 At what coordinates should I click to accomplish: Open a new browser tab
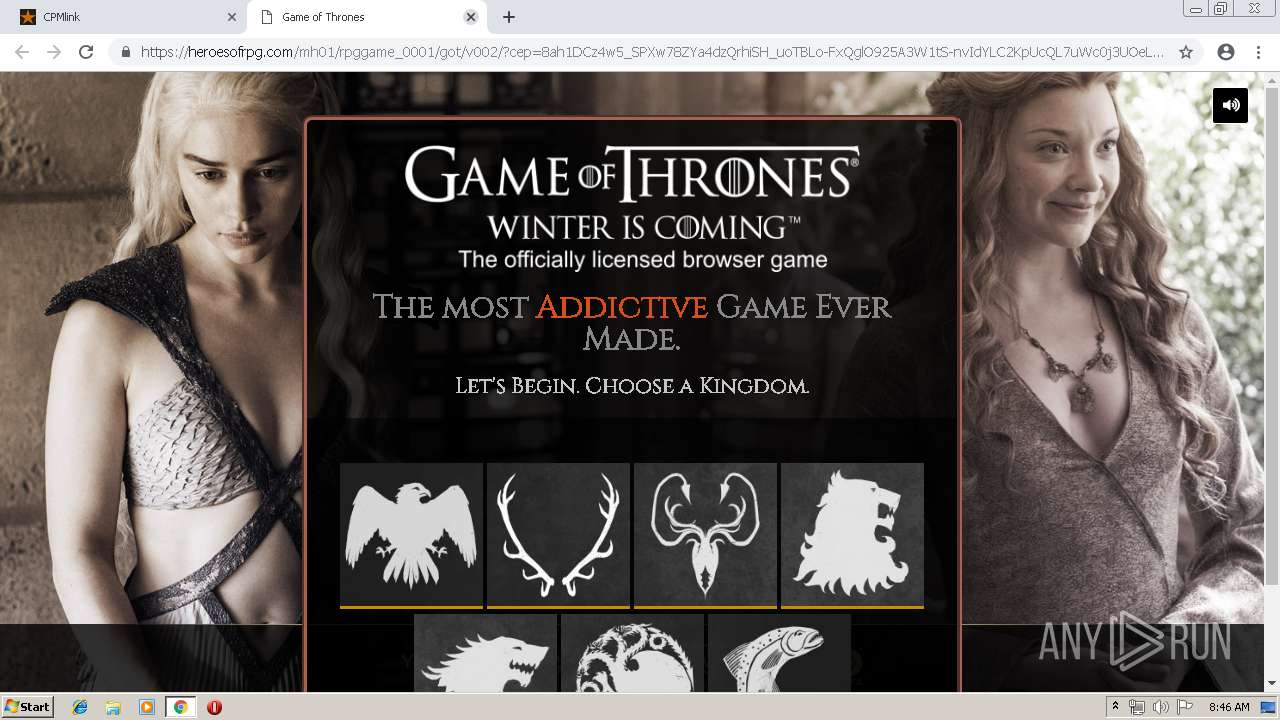click(508, 17)
